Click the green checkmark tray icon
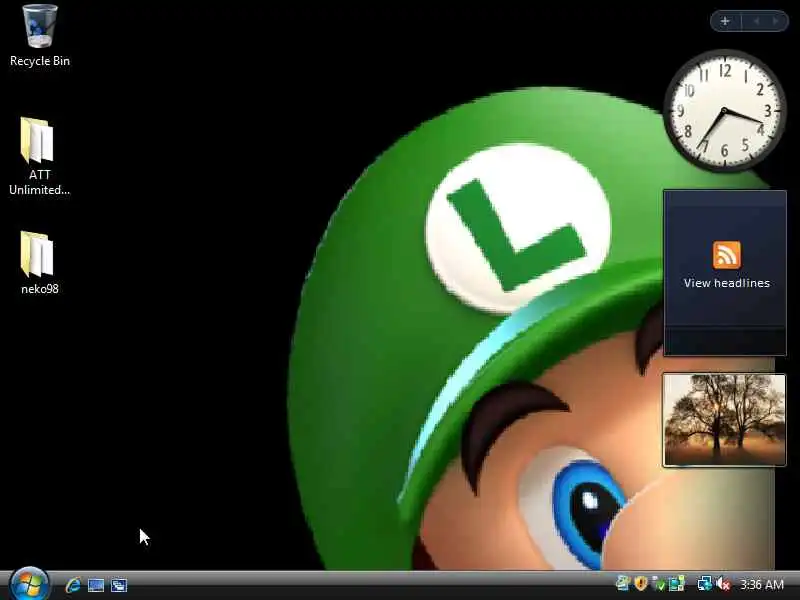Viewport: 800px width, 600px height. [x=659, y=583]
